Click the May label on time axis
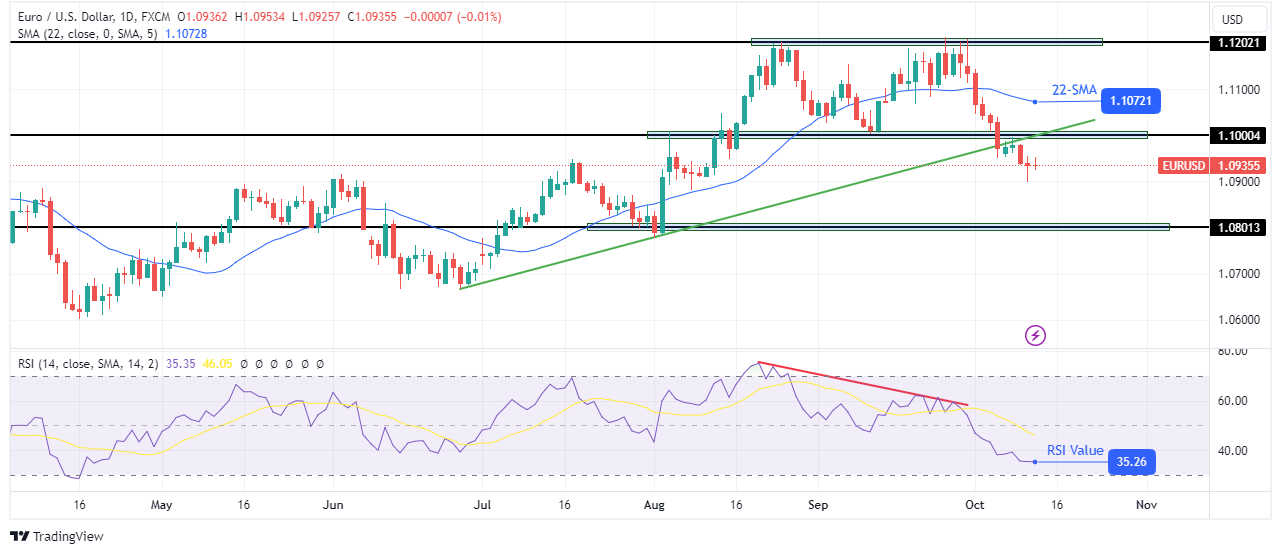The width and height of the screenshot is (1281, 554). point(163,506)
